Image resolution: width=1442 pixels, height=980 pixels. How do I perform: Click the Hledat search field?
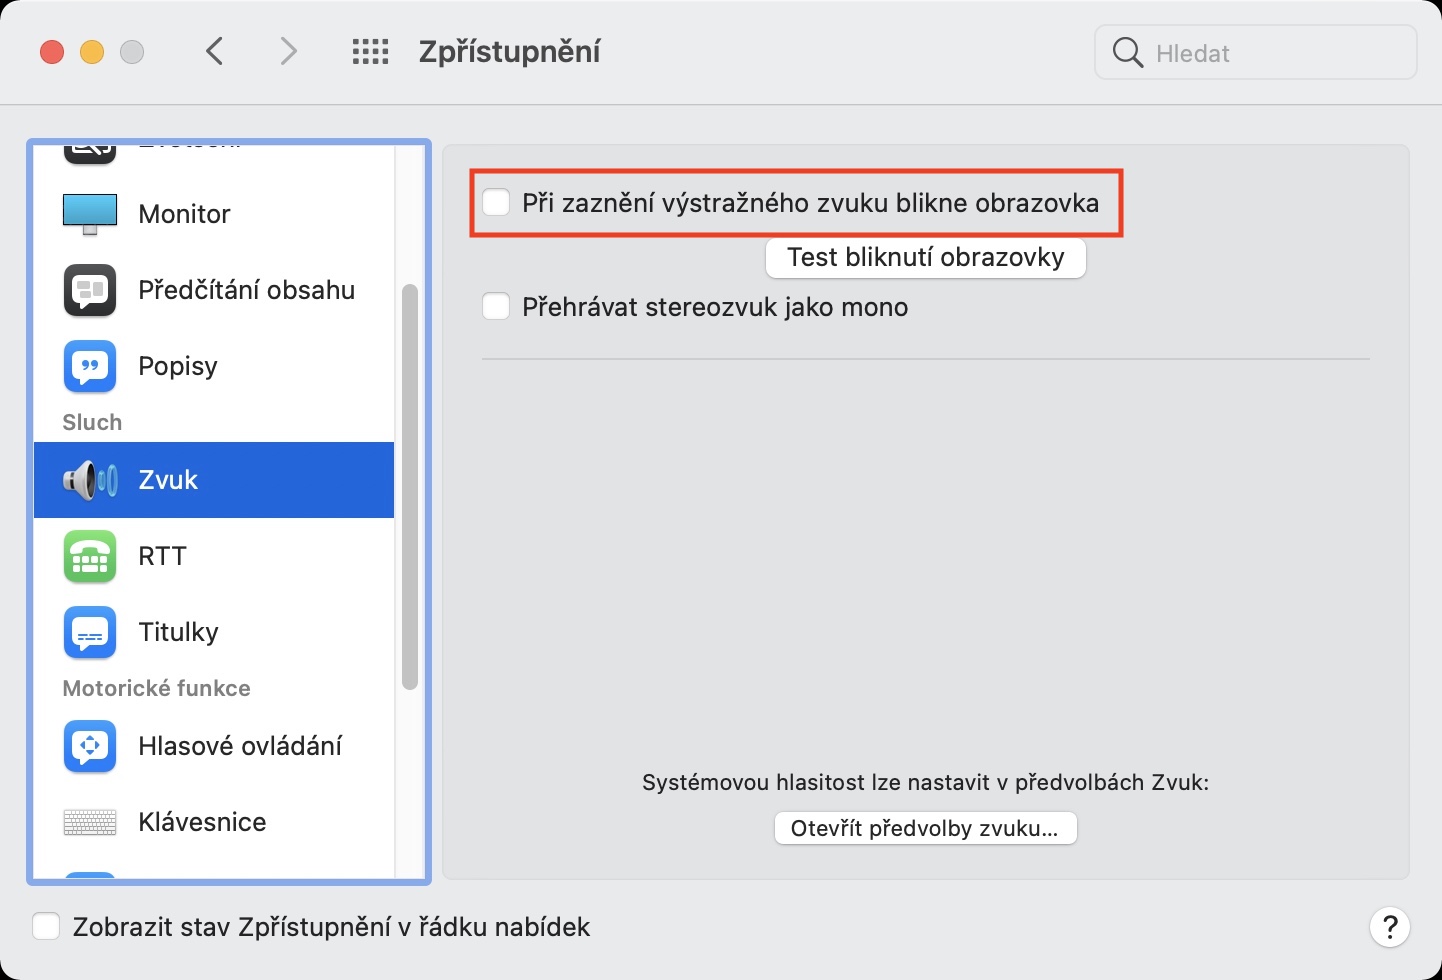[x=1270, y=53]
